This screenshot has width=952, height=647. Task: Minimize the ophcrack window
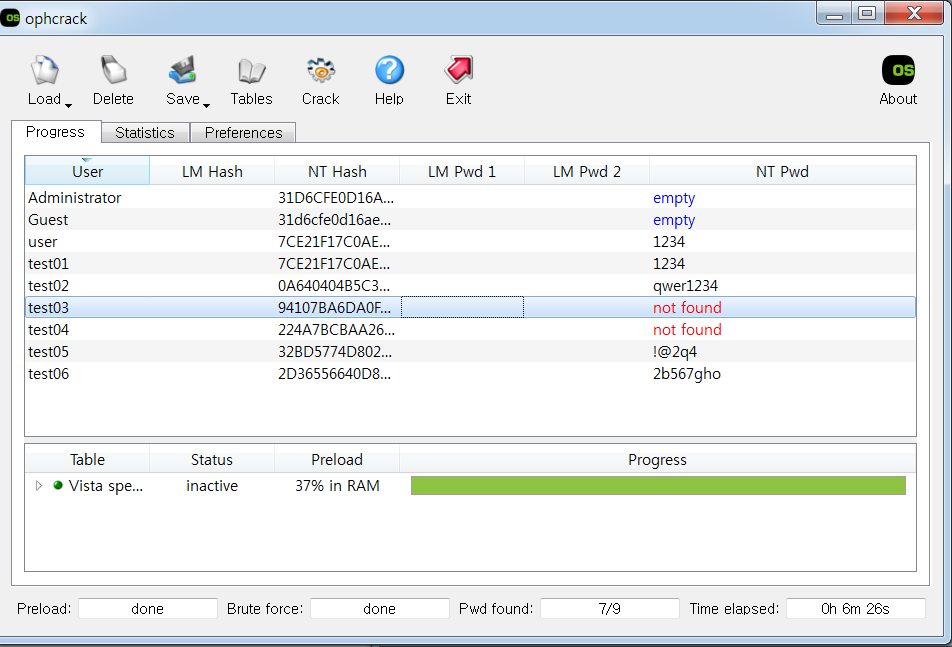coord(834,13)
